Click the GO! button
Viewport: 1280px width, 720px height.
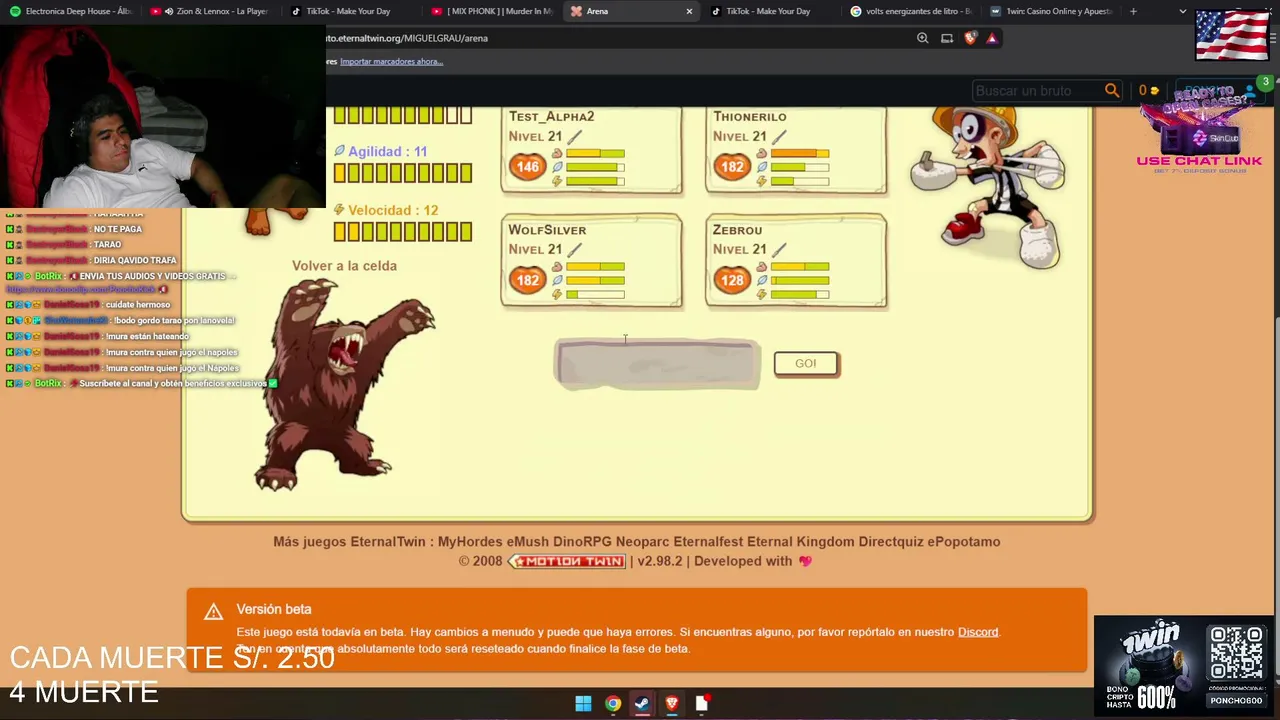coord(806,364)
